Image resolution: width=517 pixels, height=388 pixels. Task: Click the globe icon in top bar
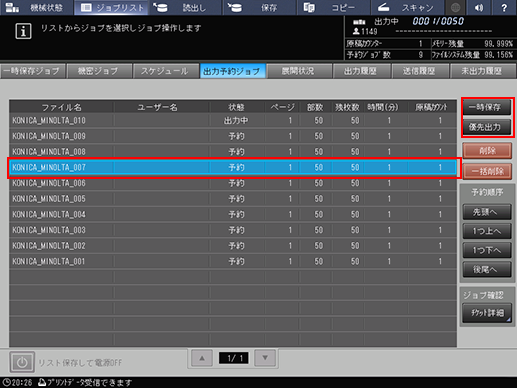pos(456,7)
